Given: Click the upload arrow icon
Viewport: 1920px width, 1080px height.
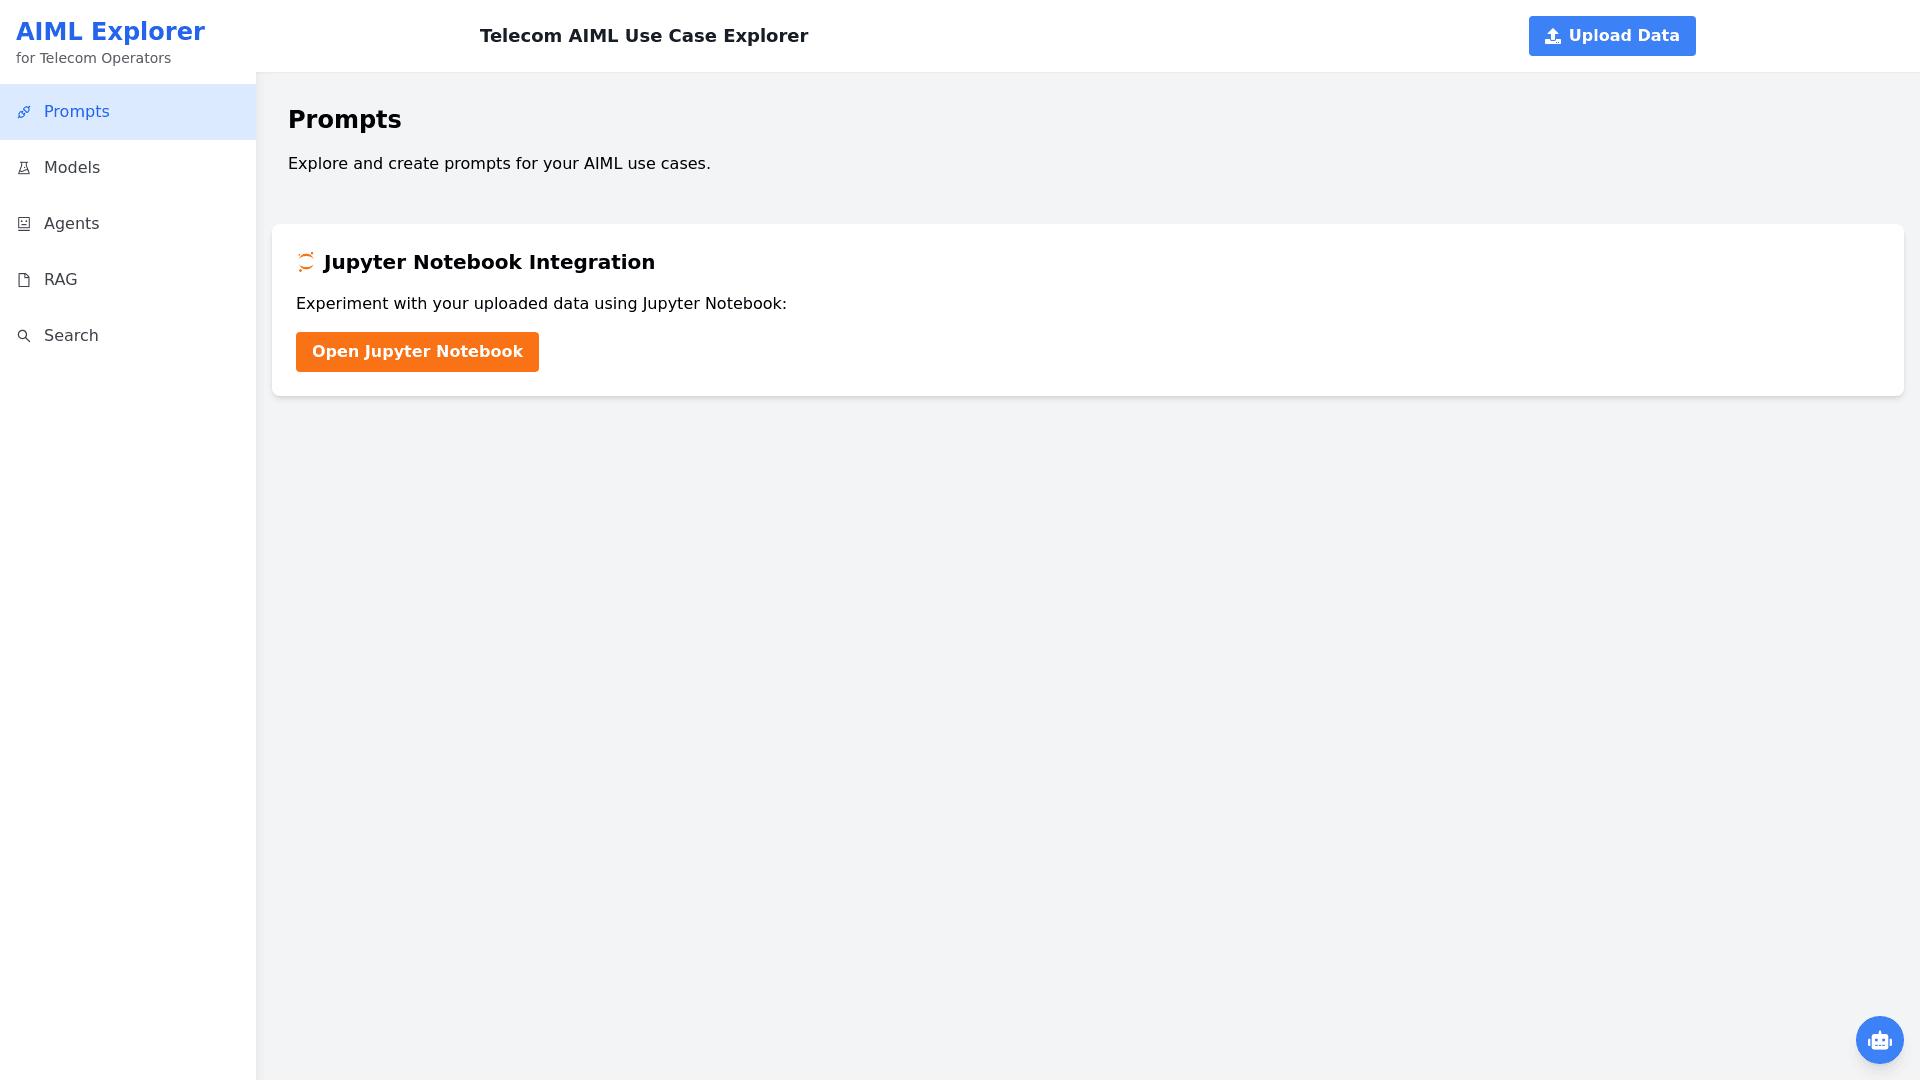Looking at the screenshot, I should coord(1552,36).
